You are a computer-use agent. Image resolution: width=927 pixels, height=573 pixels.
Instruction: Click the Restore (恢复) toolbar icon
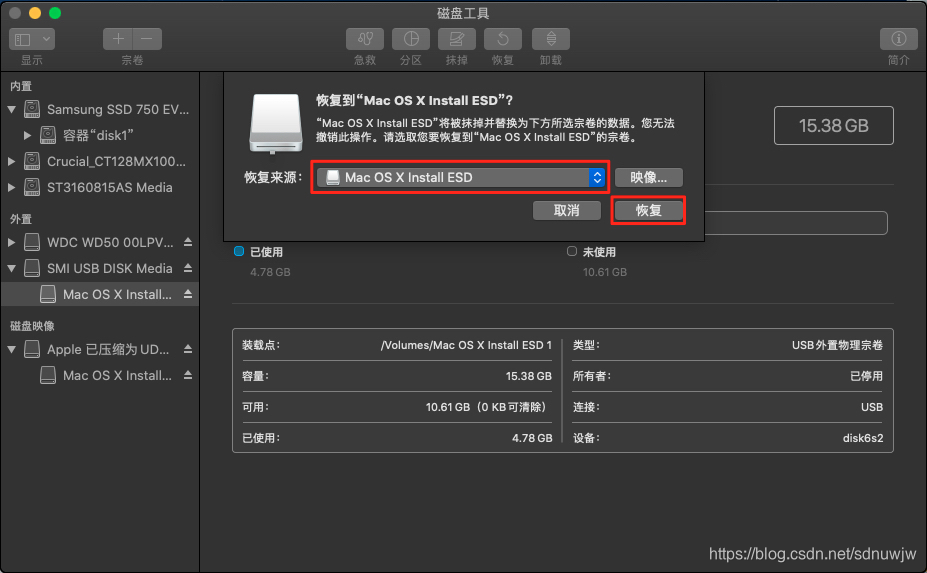click(503, 39)
